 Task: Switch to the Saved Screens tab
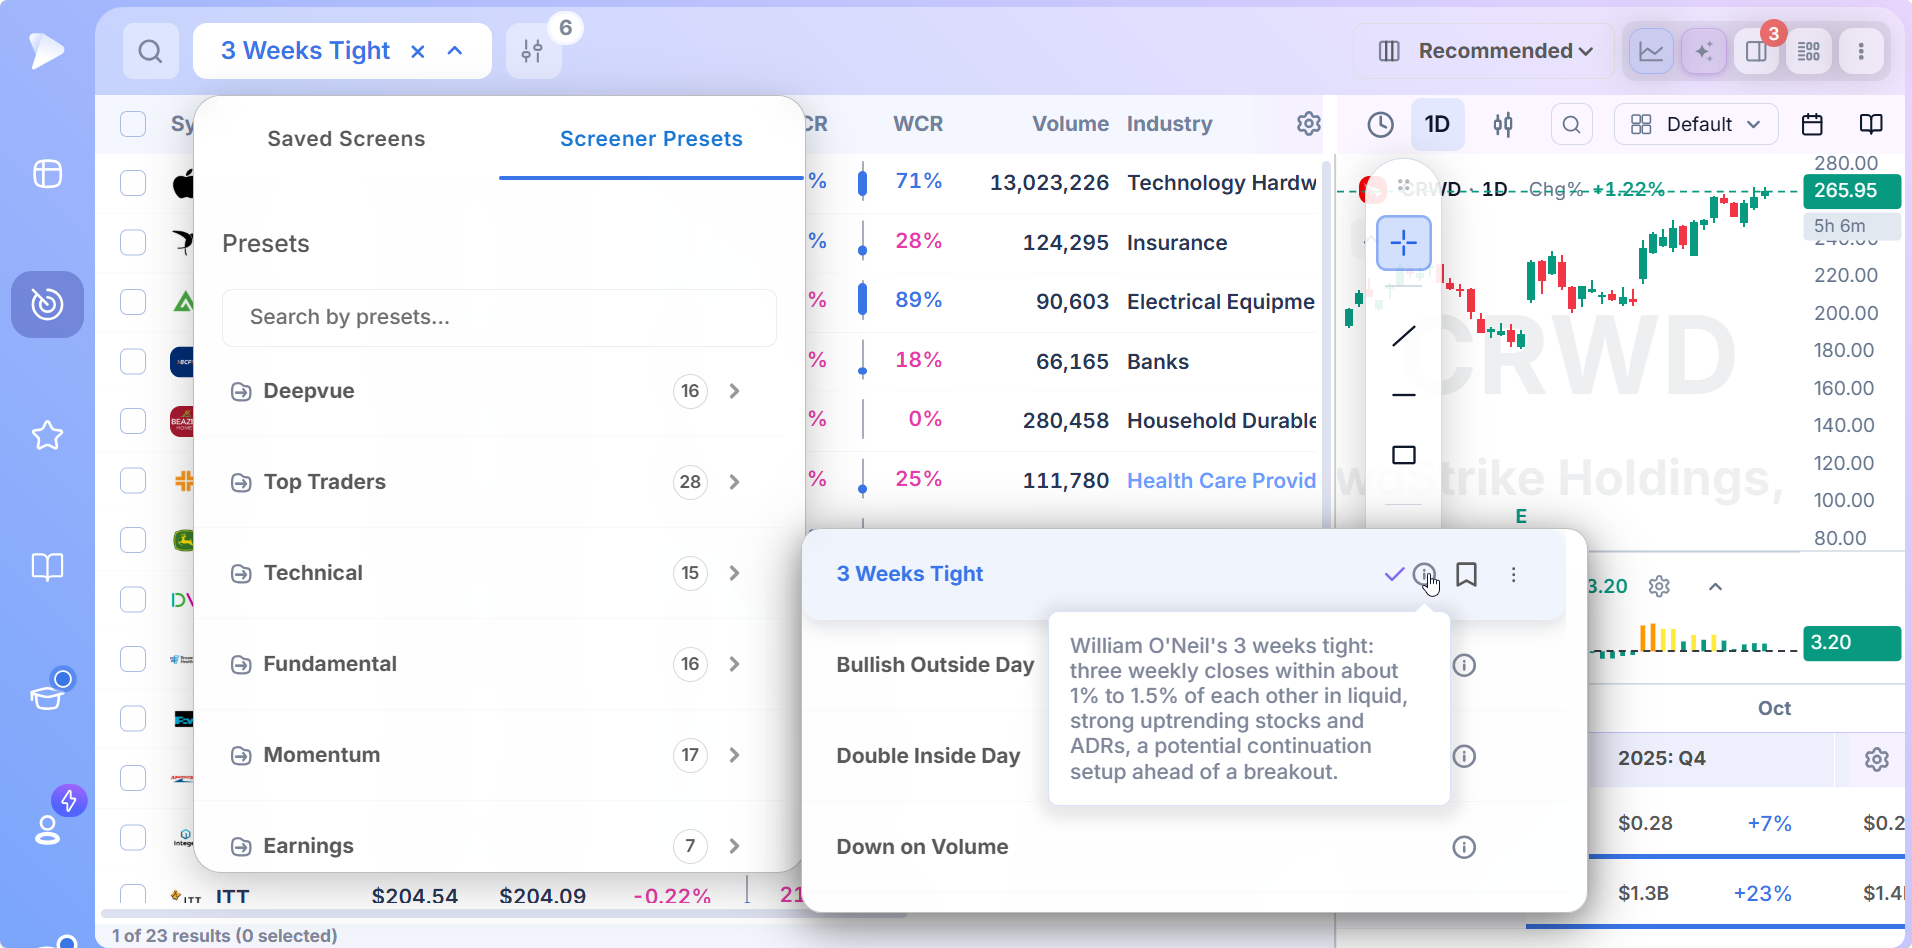346,139
